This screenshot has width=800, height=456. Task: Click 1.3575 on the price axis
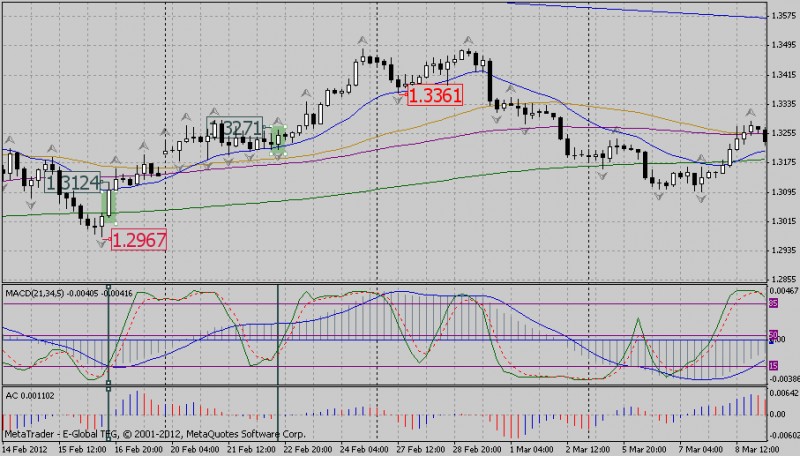tap(783, 16)
